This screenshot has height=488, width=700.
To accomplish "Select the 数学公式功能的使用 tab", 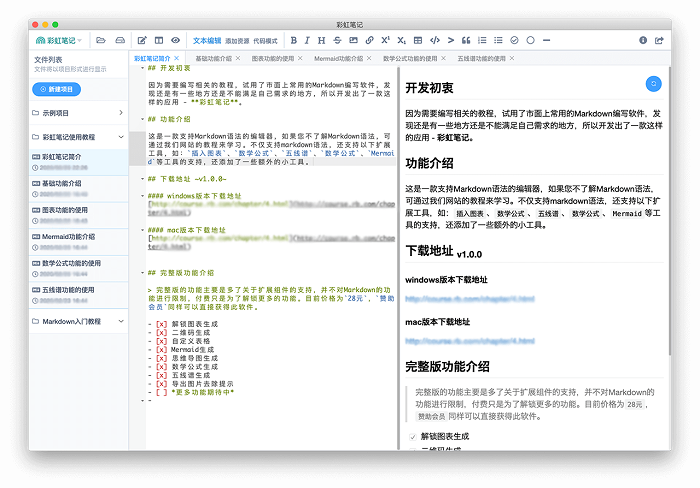I will pyautogui.click(x=410, y=58).
